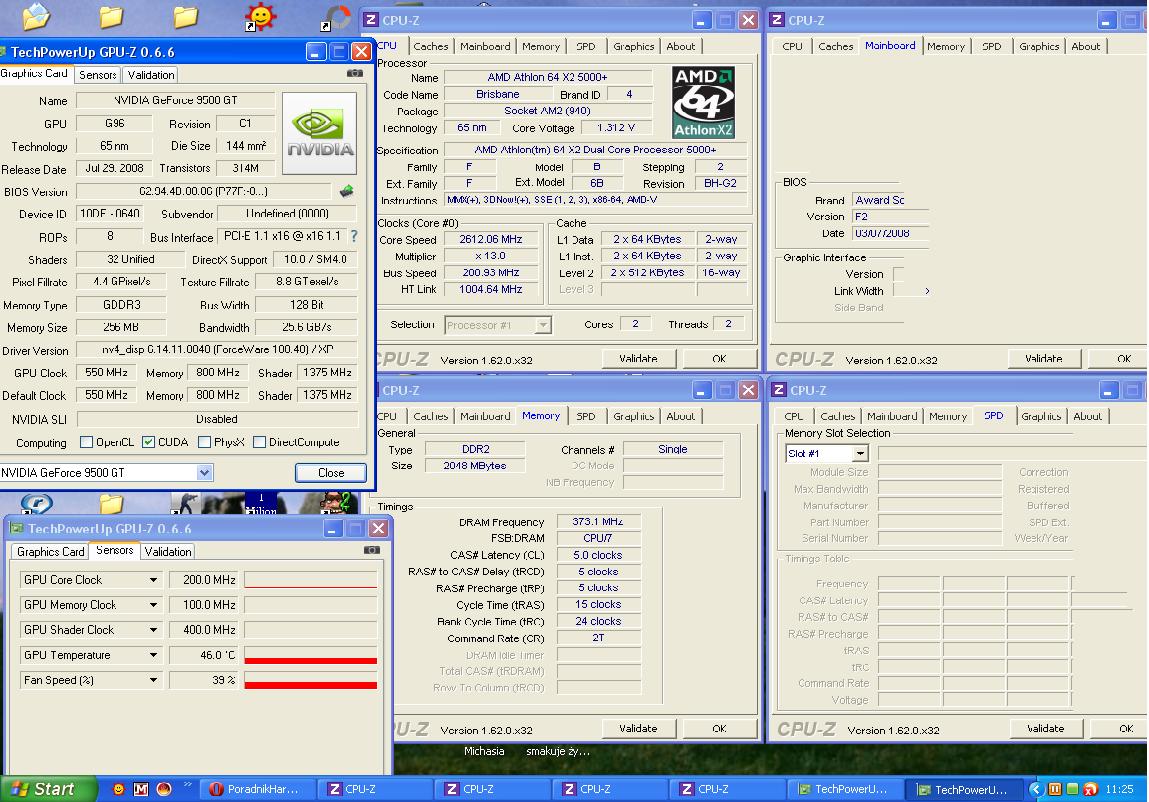
Task: Click the AMD Athlon 64 X2 logo in CPU-Z
Action: click(x=703, y=102)
